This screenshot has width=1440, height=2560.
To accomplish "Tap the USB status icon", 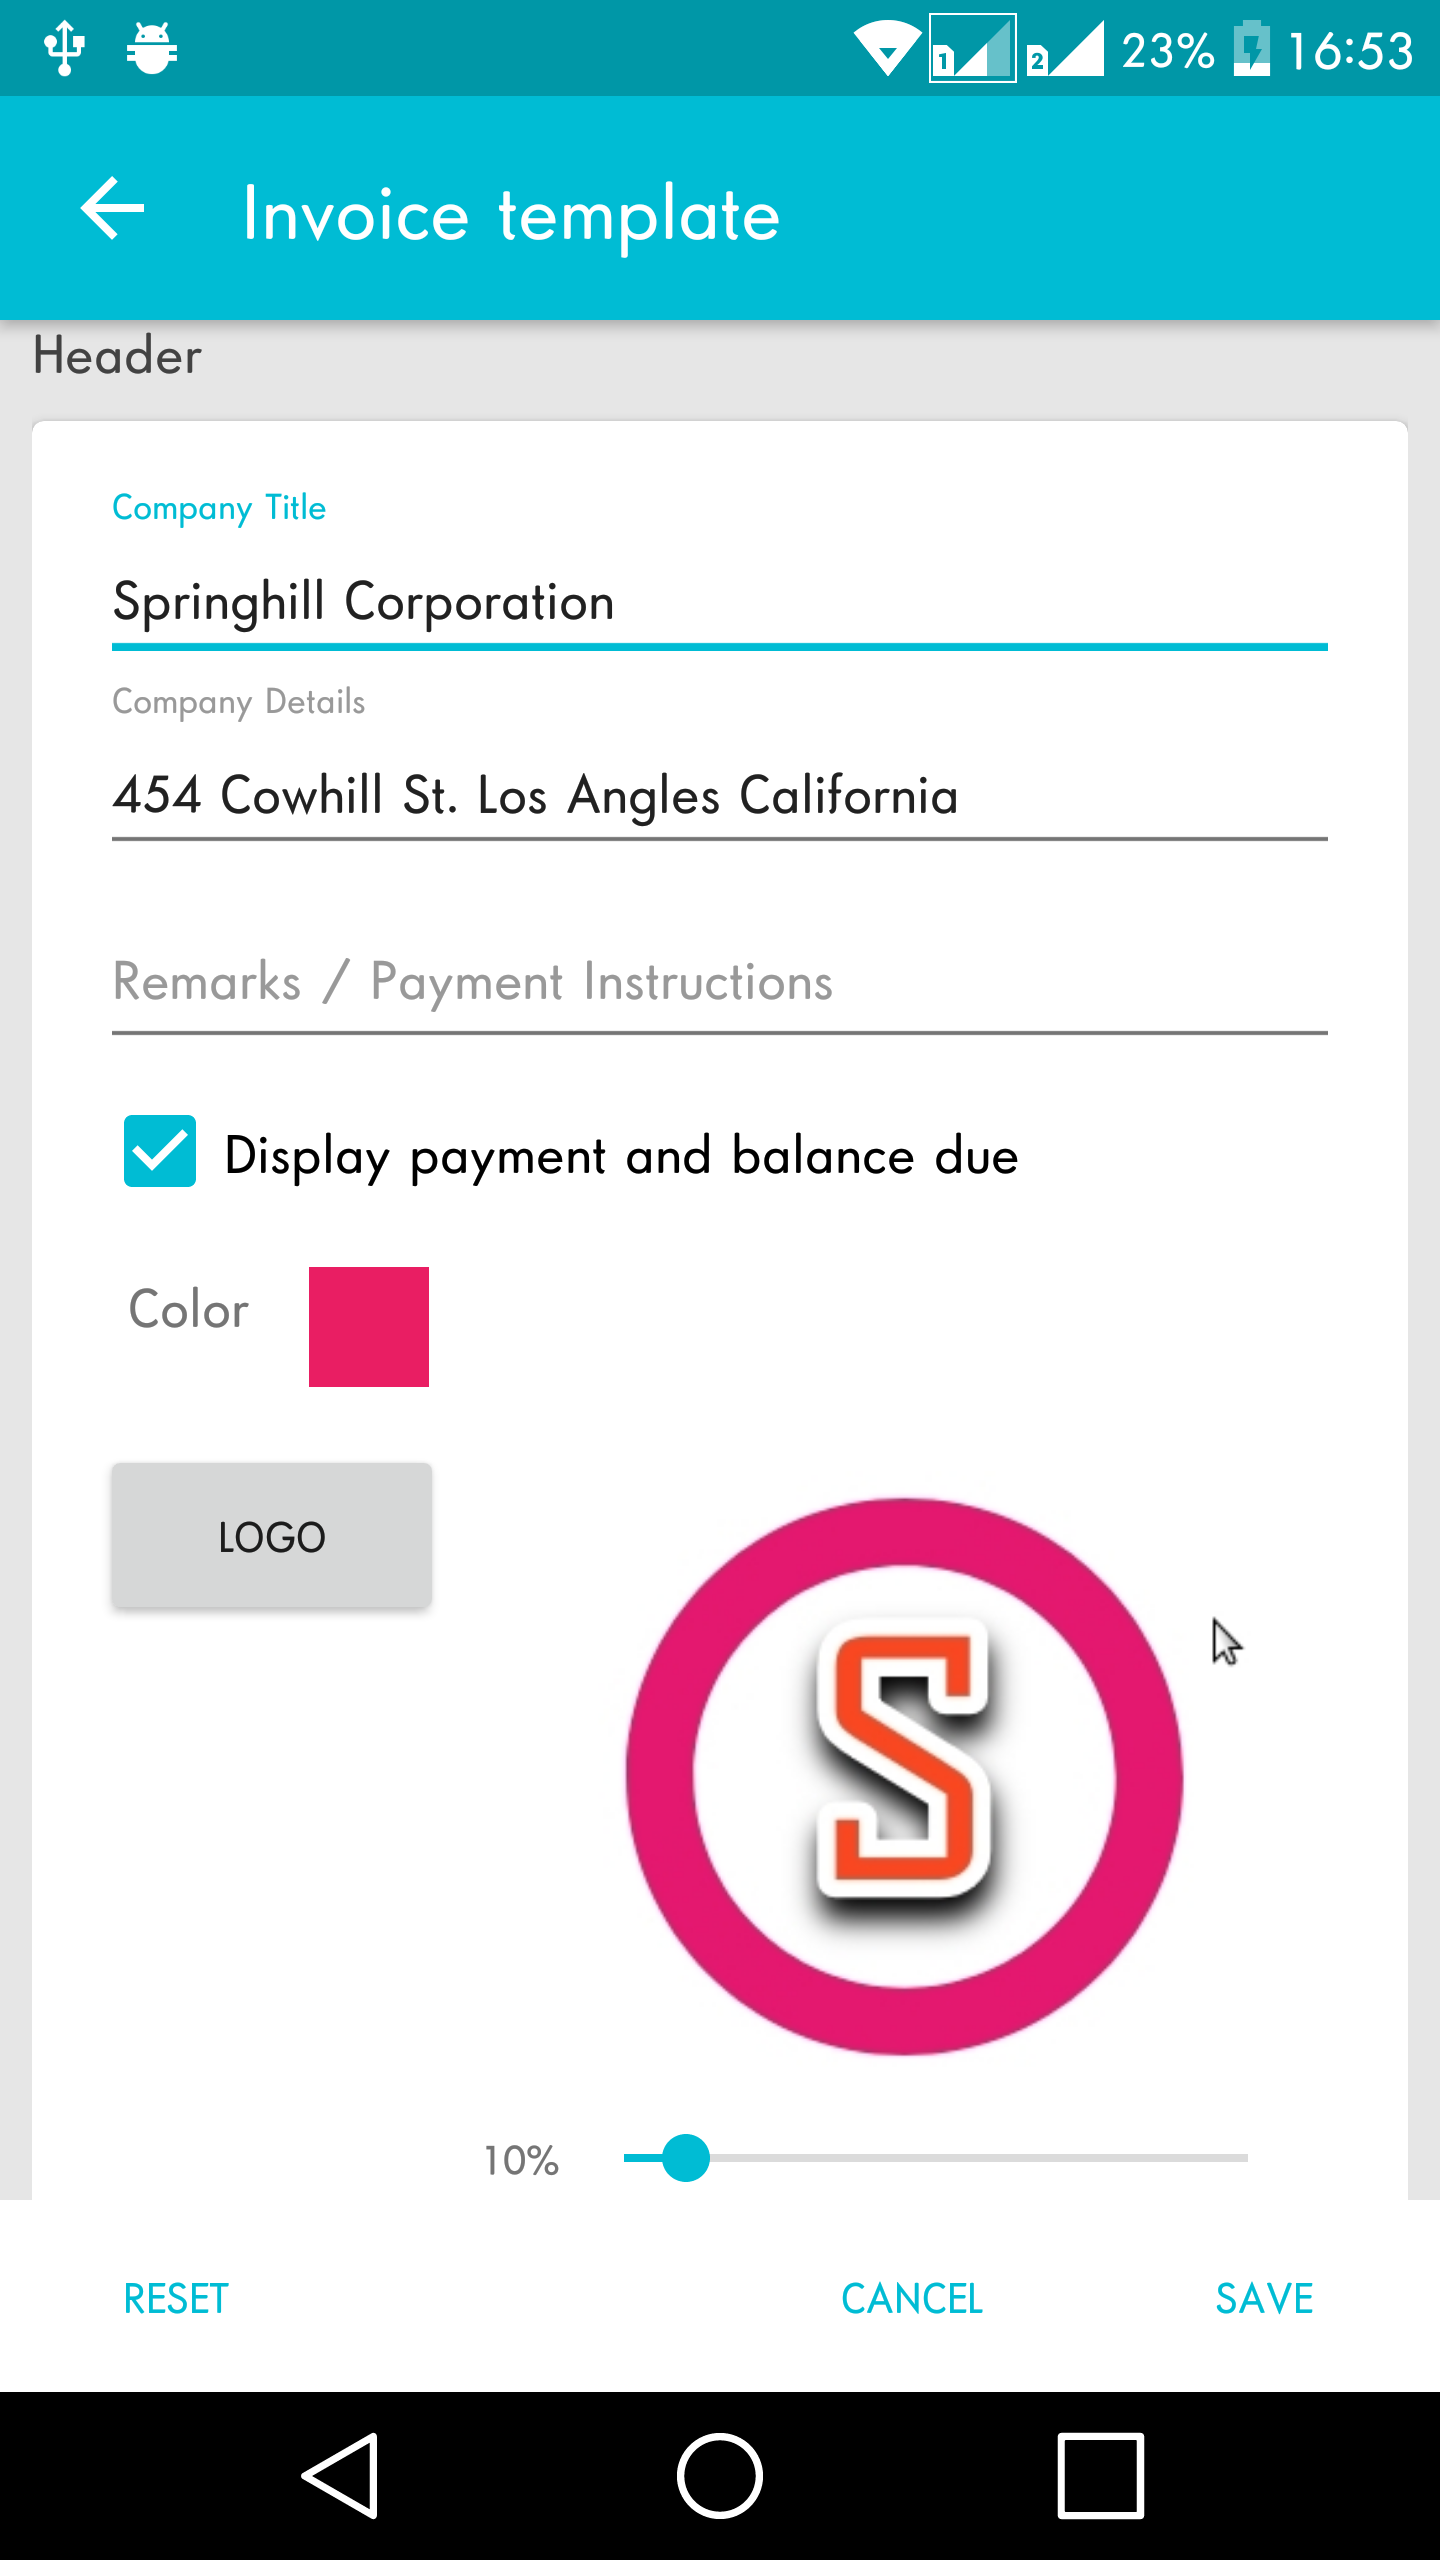I will 65,48.
